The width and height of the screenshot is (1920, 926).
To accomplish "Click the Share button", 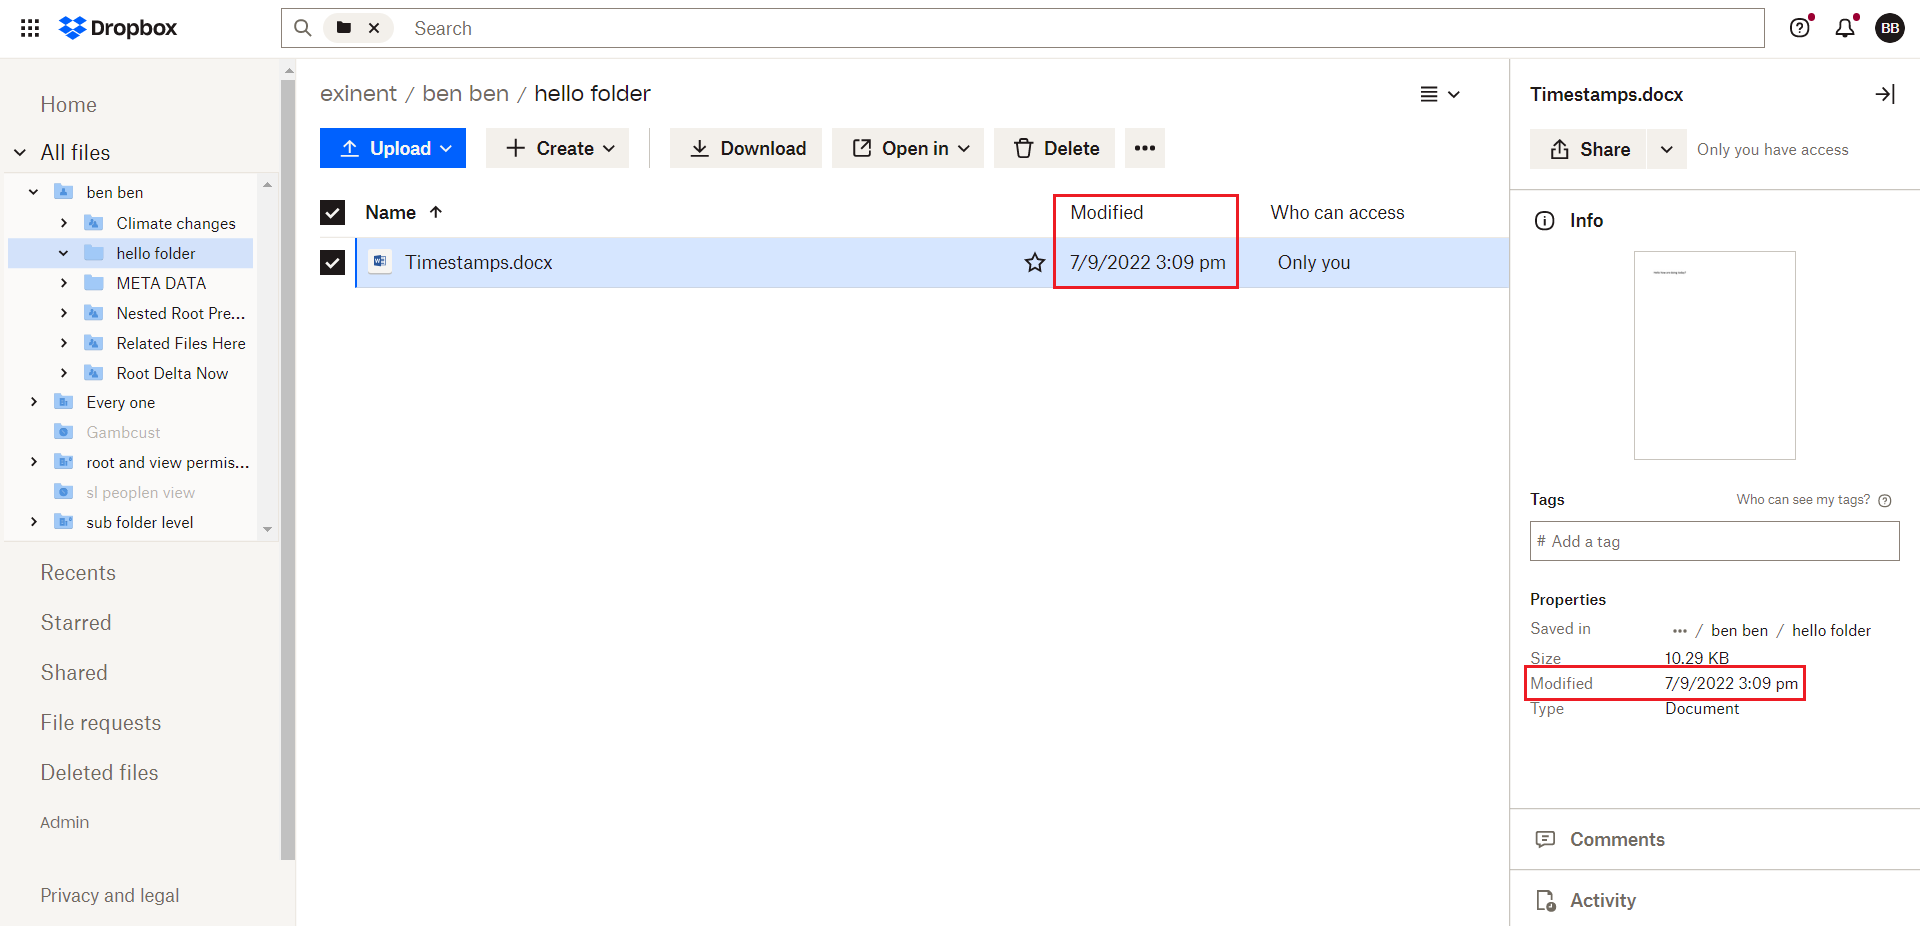I will (1587, 149).
